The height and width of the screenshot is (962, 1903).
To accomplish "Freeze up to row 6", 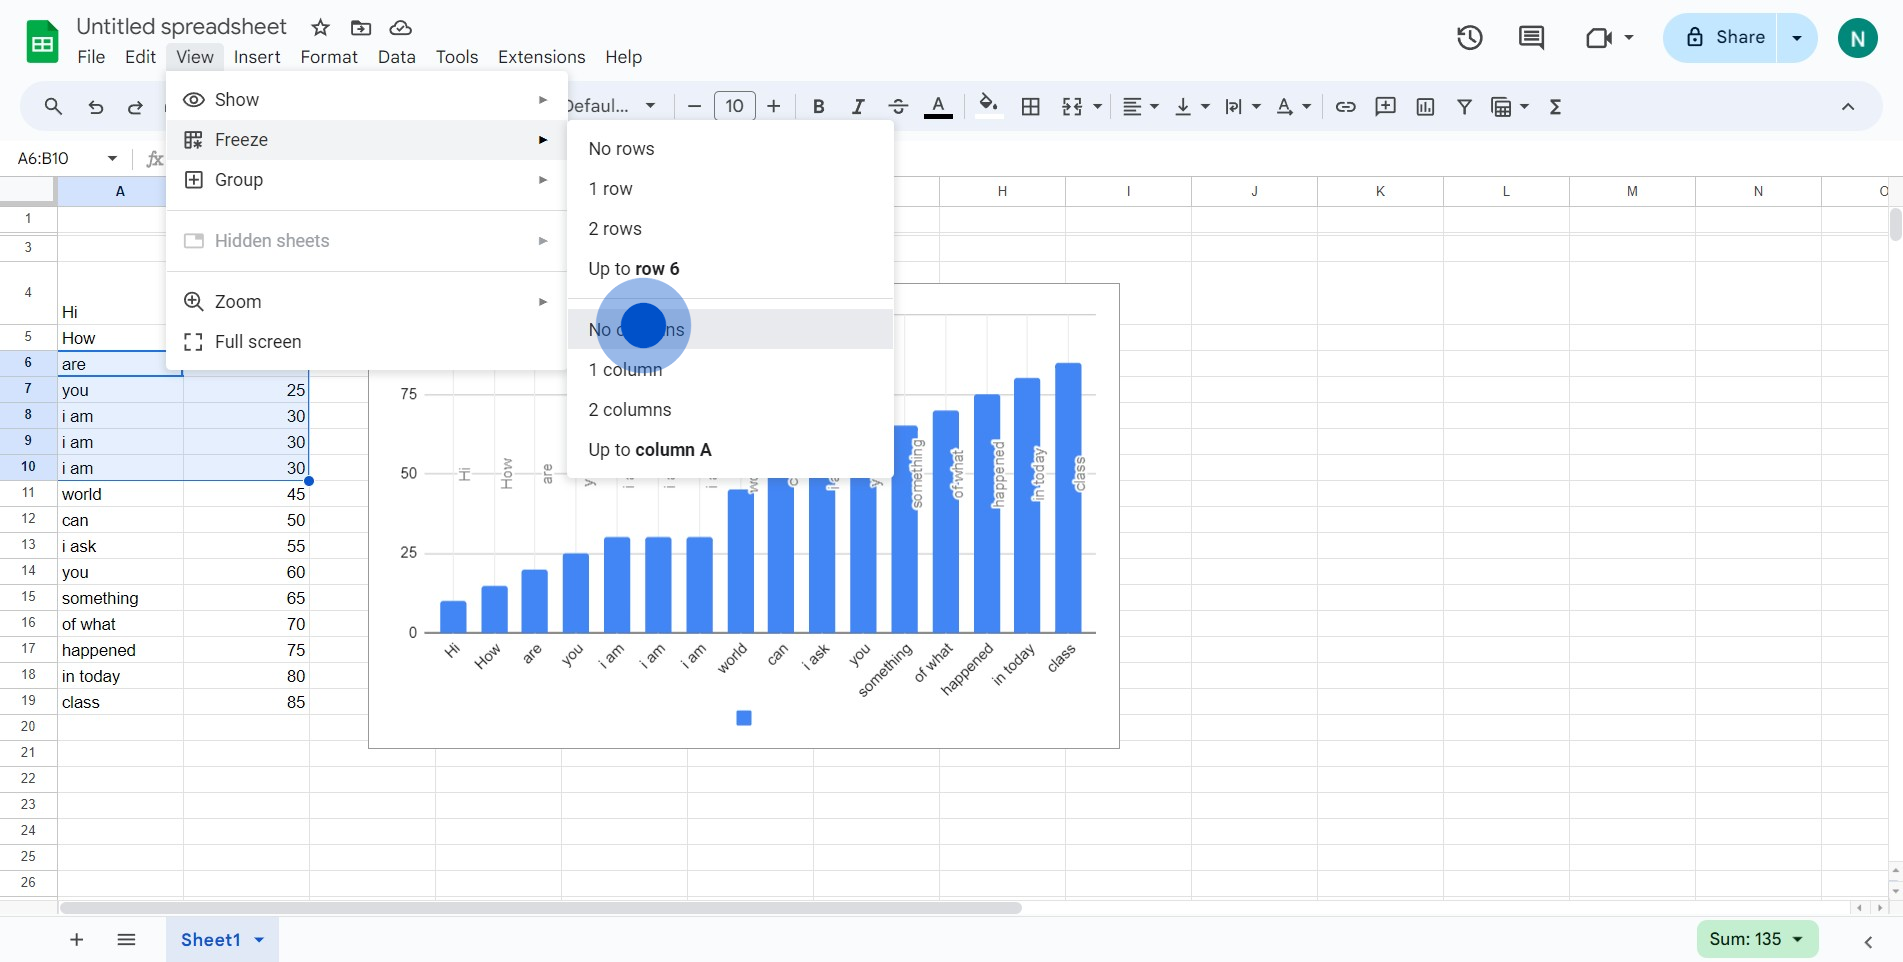I will (730, 269).
